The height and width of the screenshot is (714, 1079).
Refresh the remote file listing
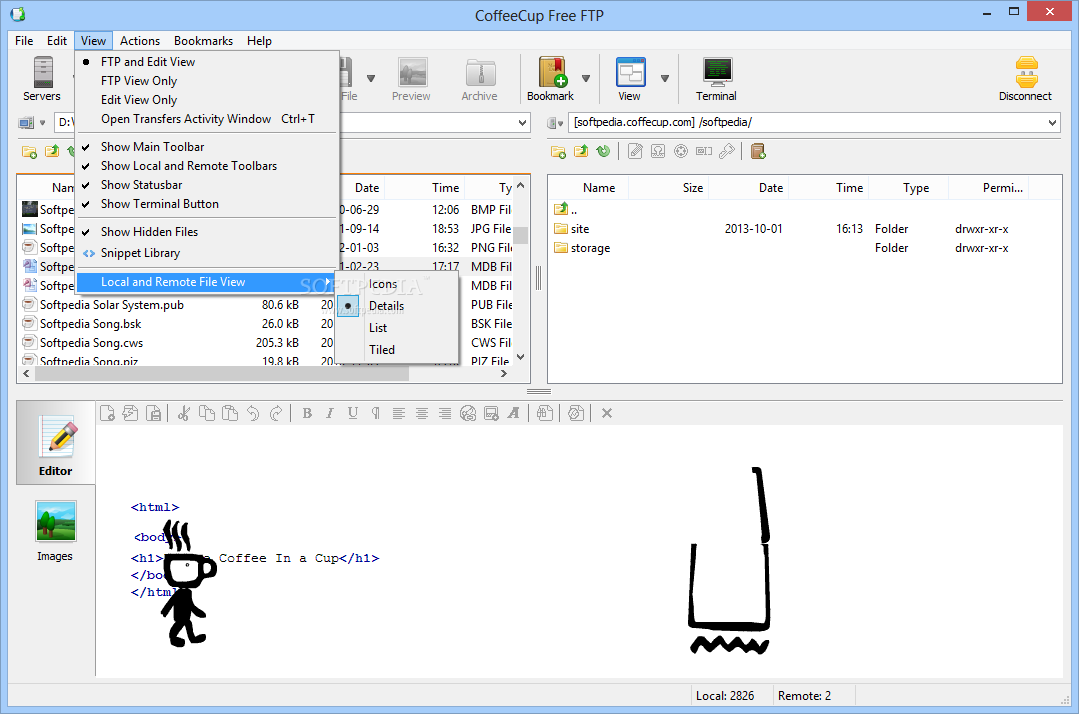(x=603, y=151)
